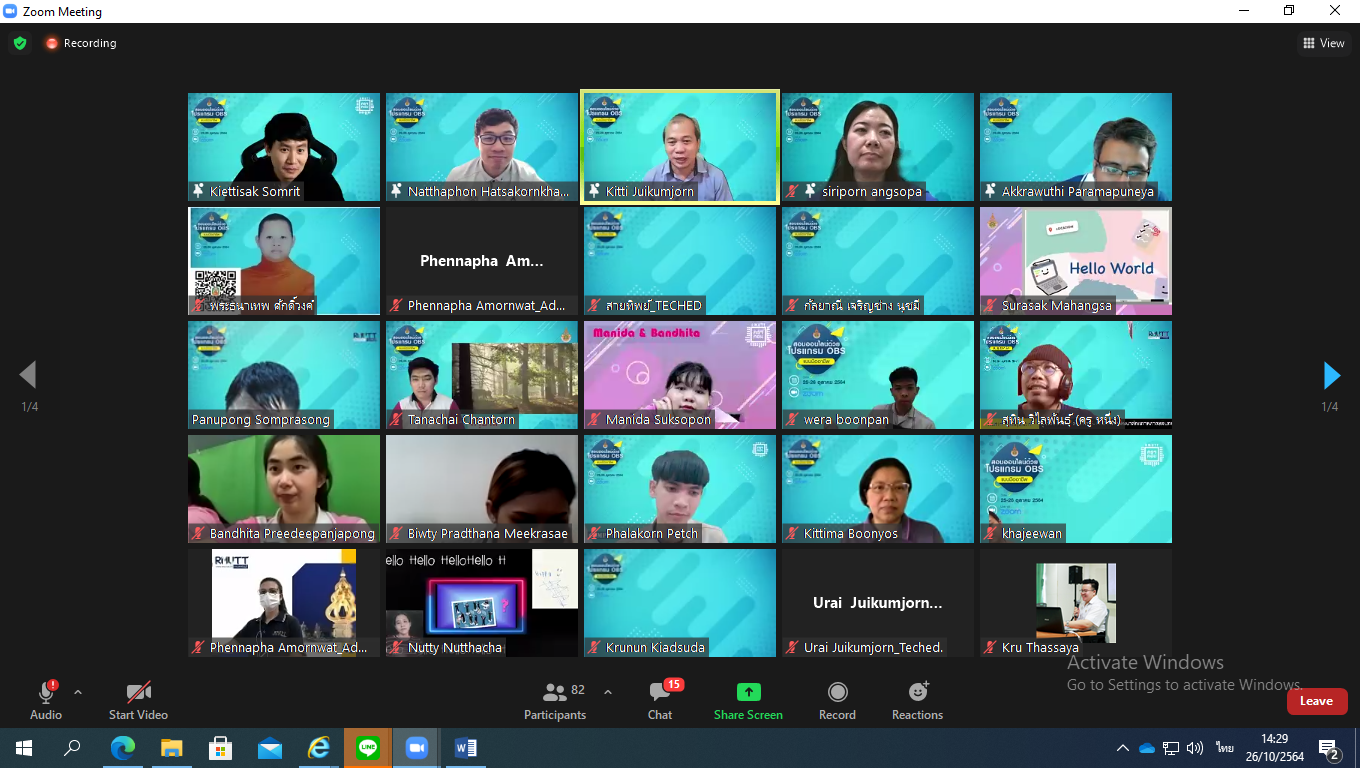Select Bandhita Preedeepanjapong video tile
Image resolution: width=1360 pixels, height=768 pixels.
[284, 489]
